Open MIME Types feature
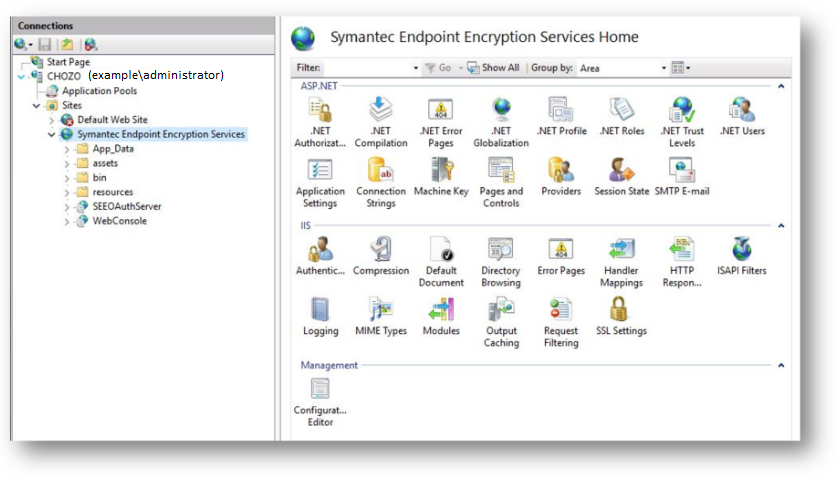This screenshot has height=483, width=836. [381, 317]
